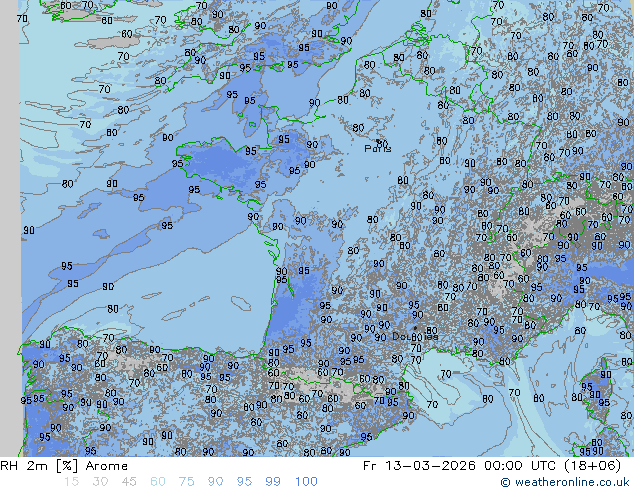Click the 'RH 2m [%] Arome' title
This screenshot has width=634, height=490.
coord(64,466)
